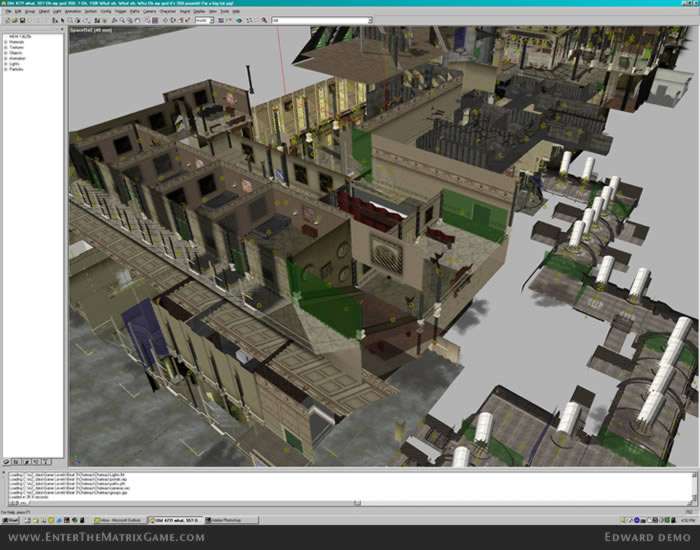Close the left tree panel
Screen dimensions: 700x550
click(x=62, y=29)
